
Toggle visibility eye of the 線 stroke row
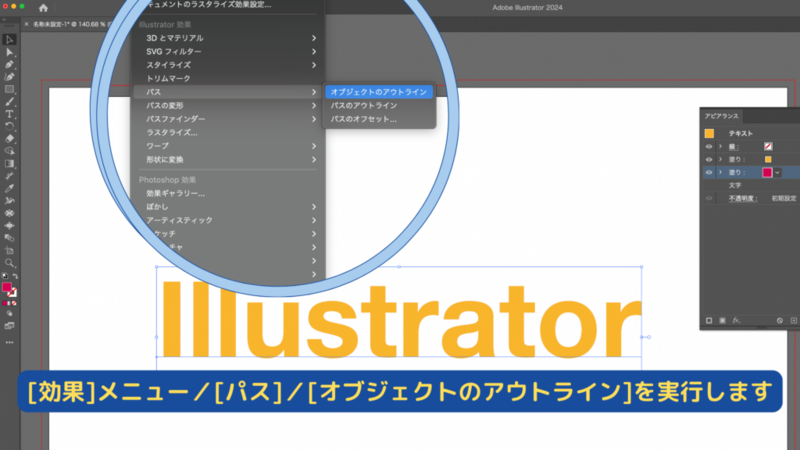coord(709,146)
